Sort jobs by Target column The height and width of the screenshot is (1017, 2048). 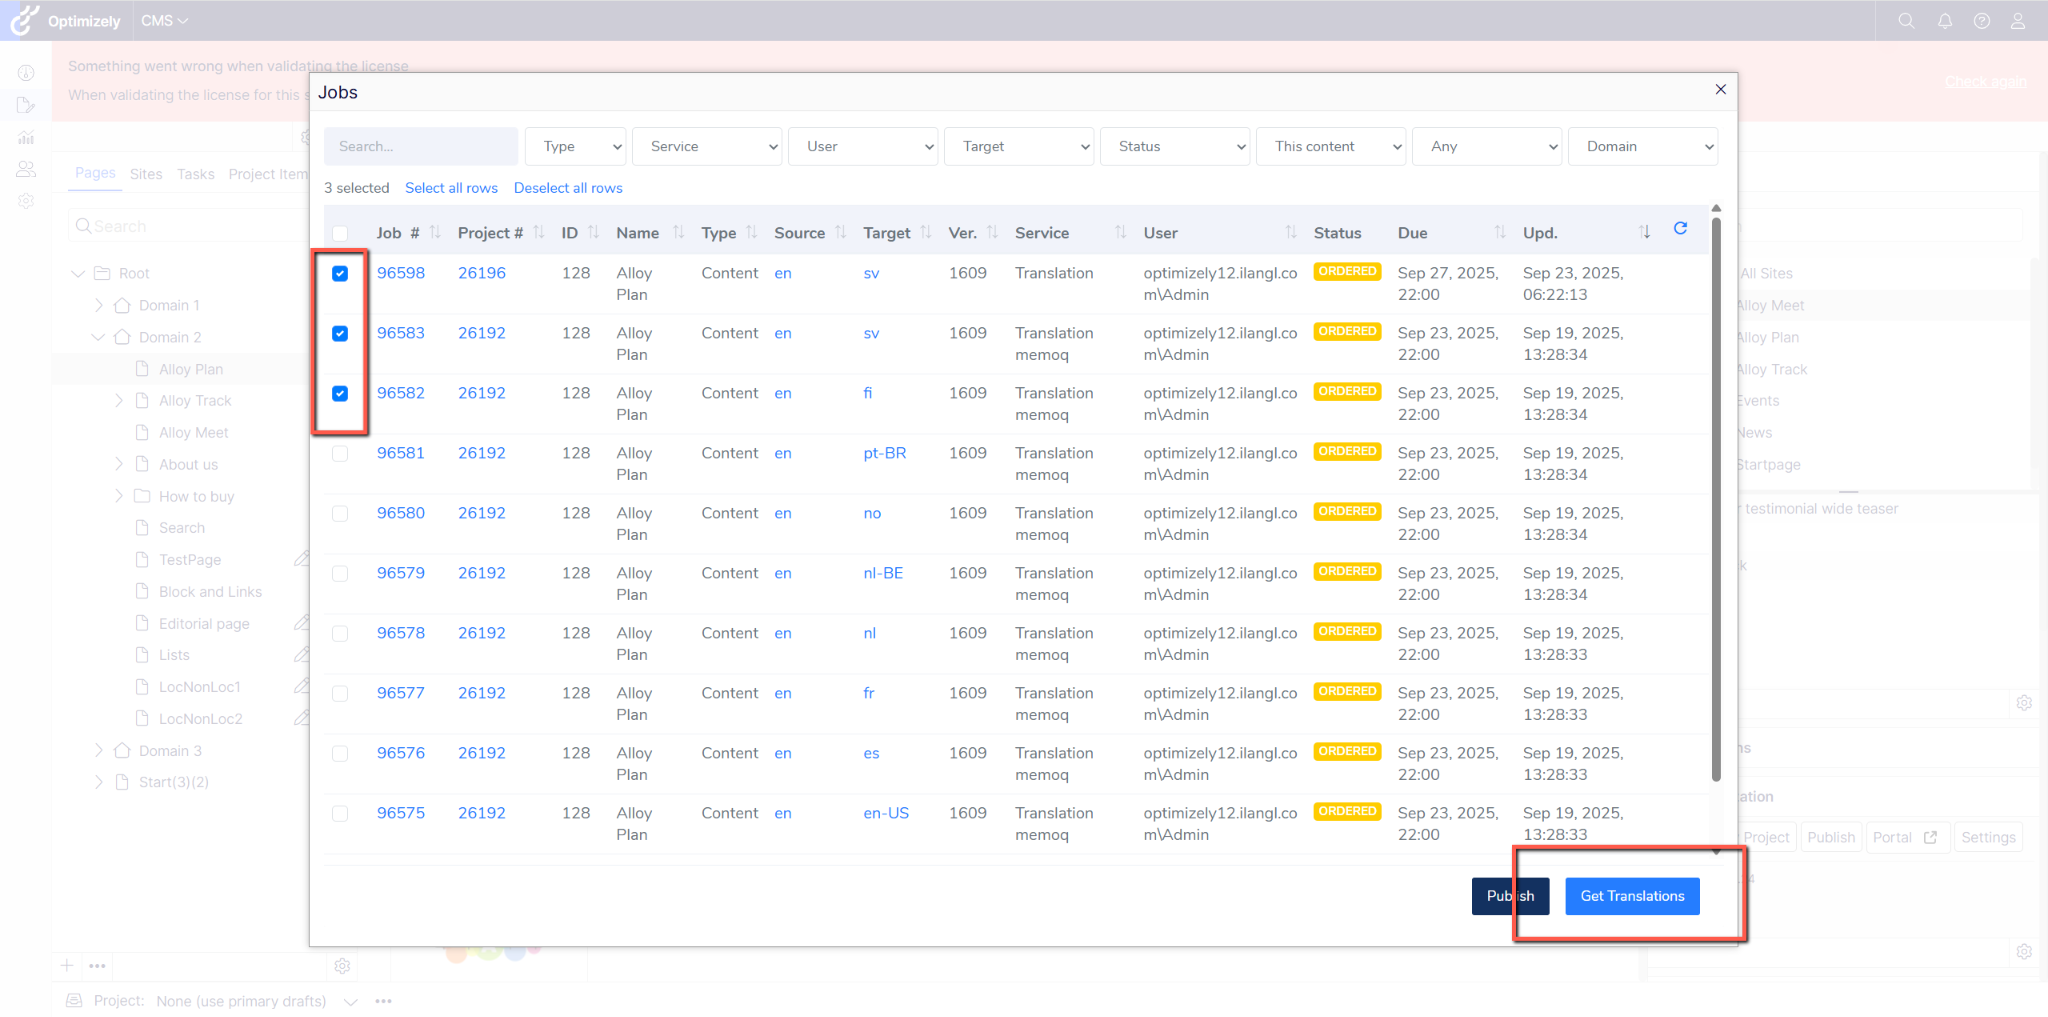tap(926, 233)
